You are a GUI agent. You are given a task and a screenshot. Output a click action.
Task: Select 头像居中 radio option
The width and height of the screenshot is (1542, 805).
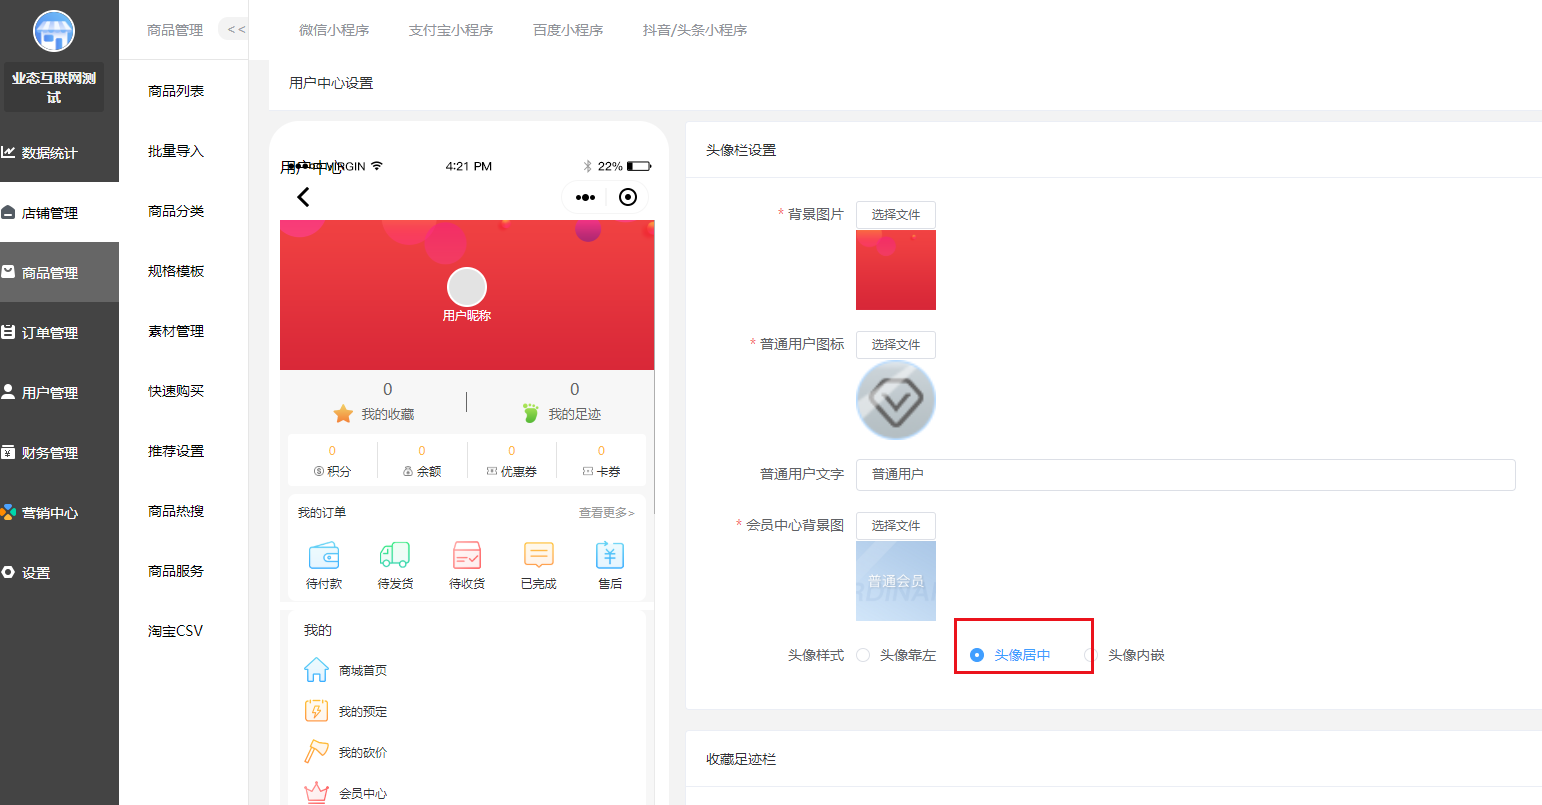point(1010,655)
